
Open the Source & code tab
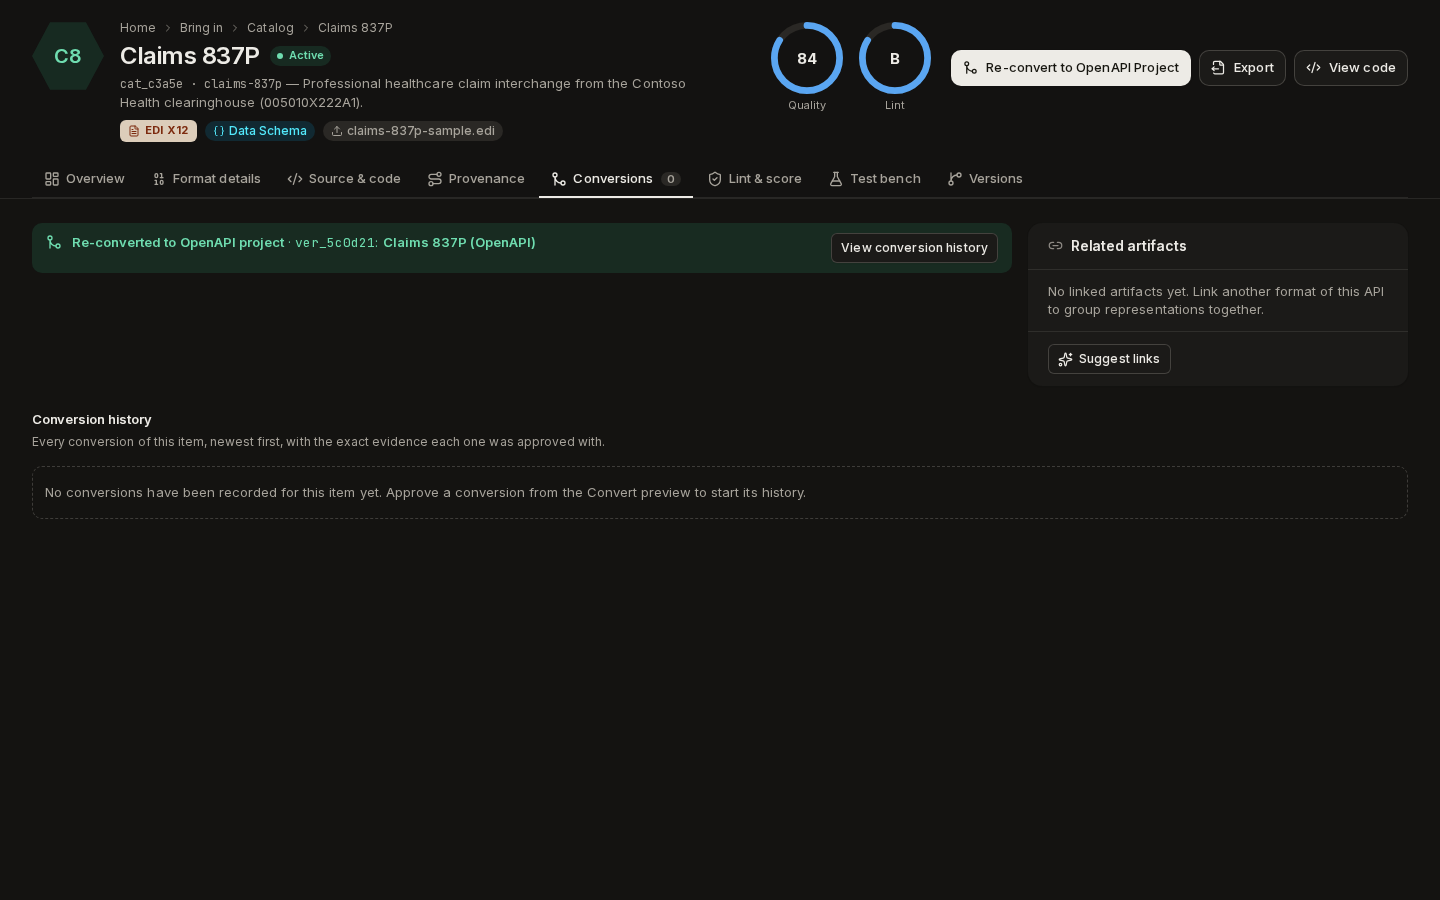pos(344,179)
